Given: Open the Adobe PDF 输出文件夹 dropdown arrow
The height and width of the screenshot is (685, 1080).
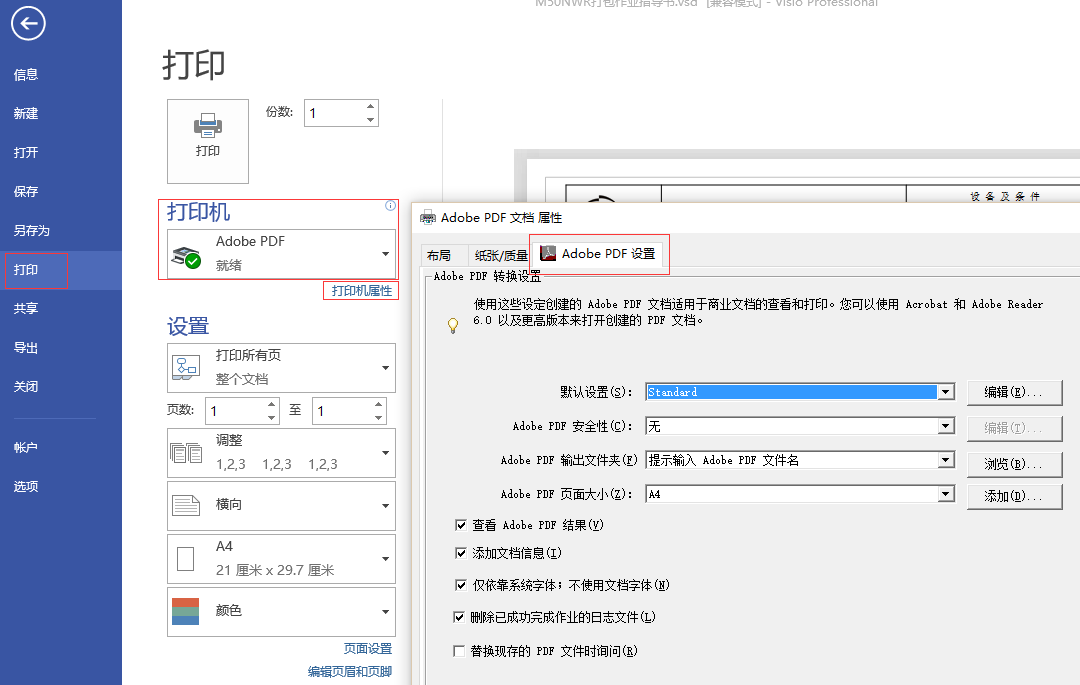Looking at the screenshot, I should click(946, 460).
